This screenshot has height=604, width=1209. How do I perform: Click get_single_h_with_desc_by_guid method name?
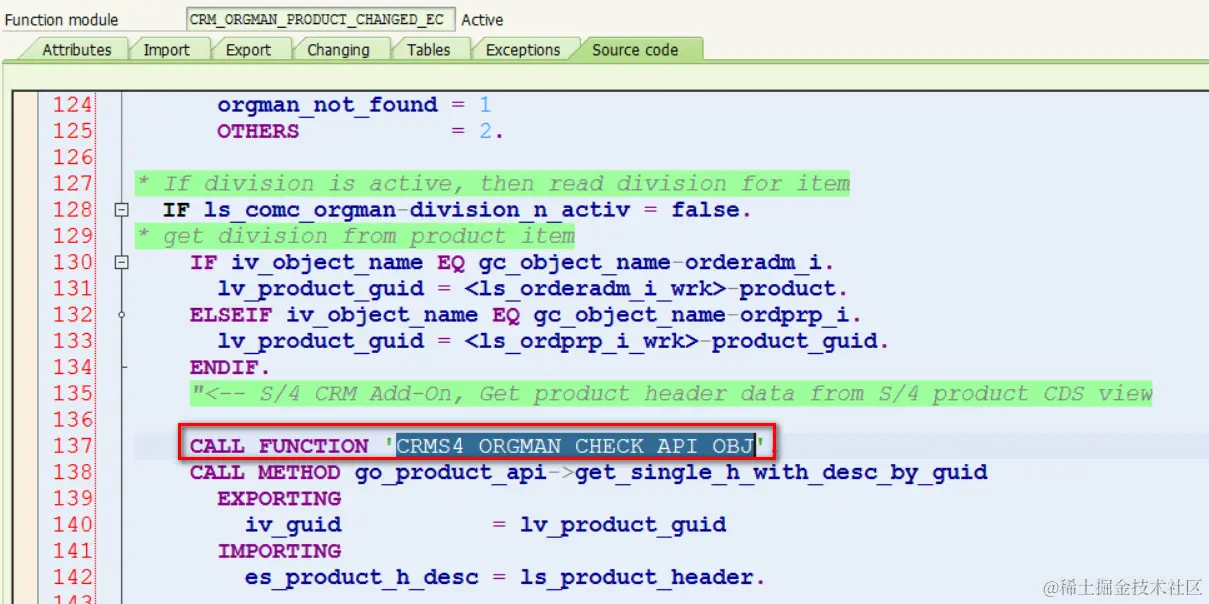(781, 472)
